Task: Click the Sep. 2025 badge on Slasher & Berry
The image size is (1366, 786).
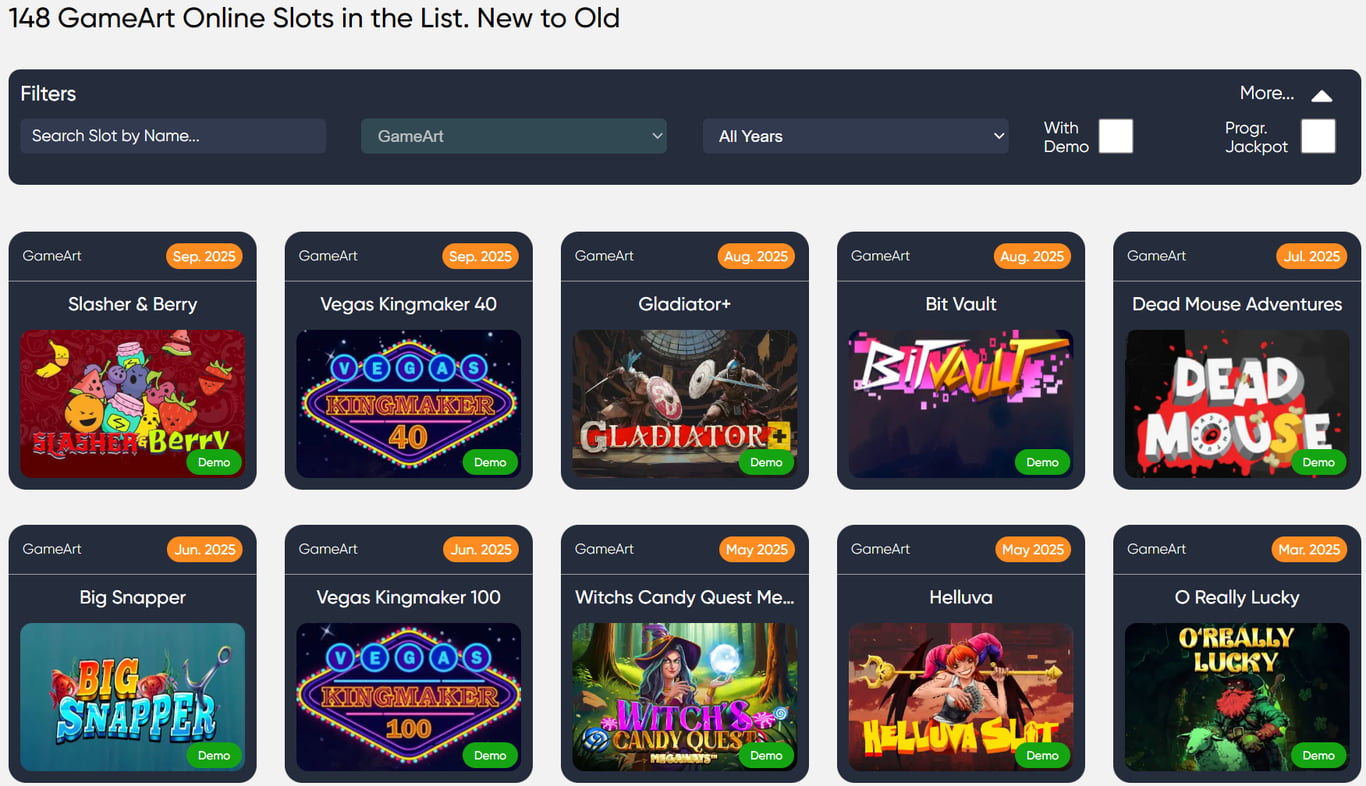Action: point(204,256)
